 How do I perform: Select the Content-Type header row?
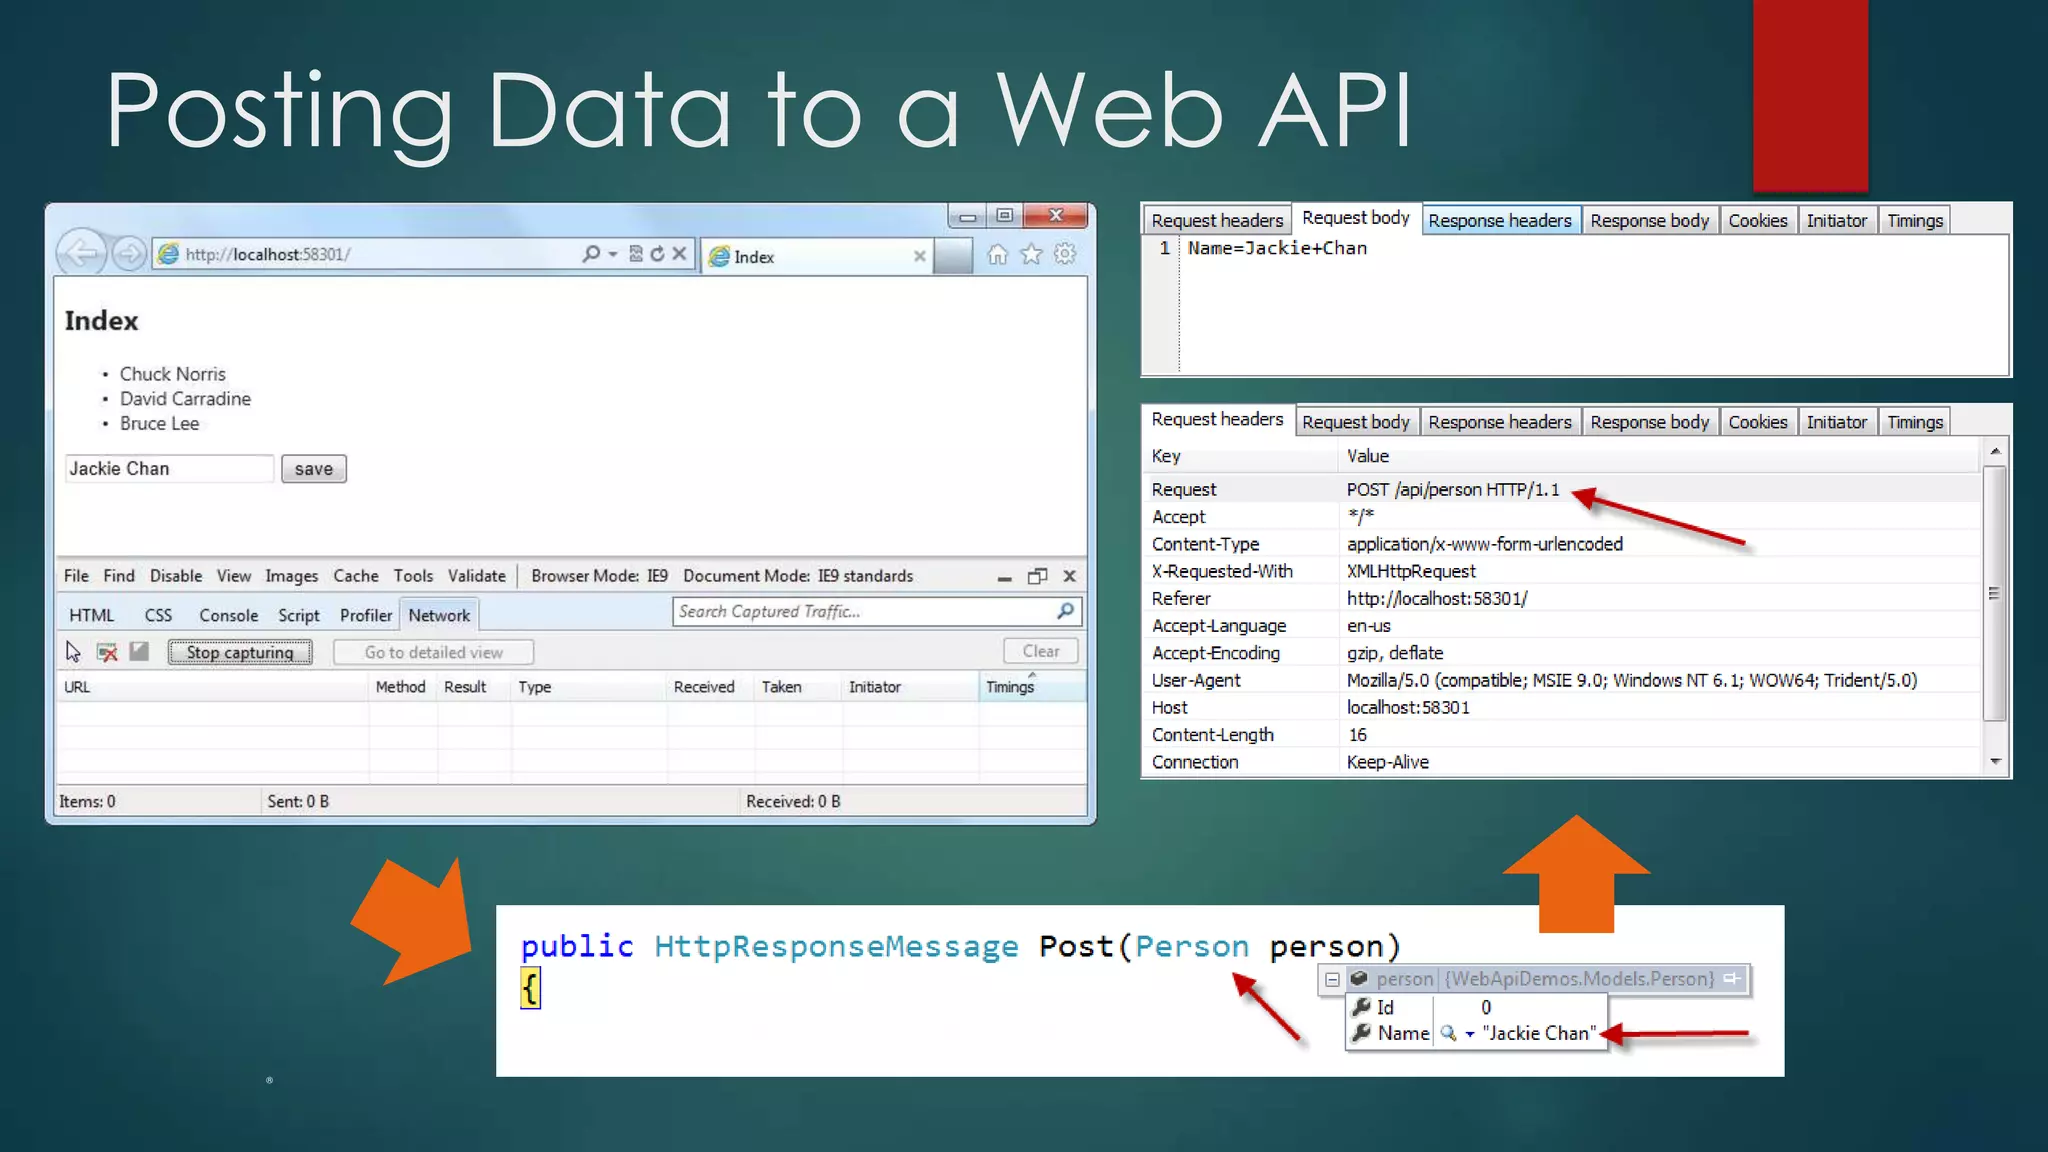pos(1562,544)
